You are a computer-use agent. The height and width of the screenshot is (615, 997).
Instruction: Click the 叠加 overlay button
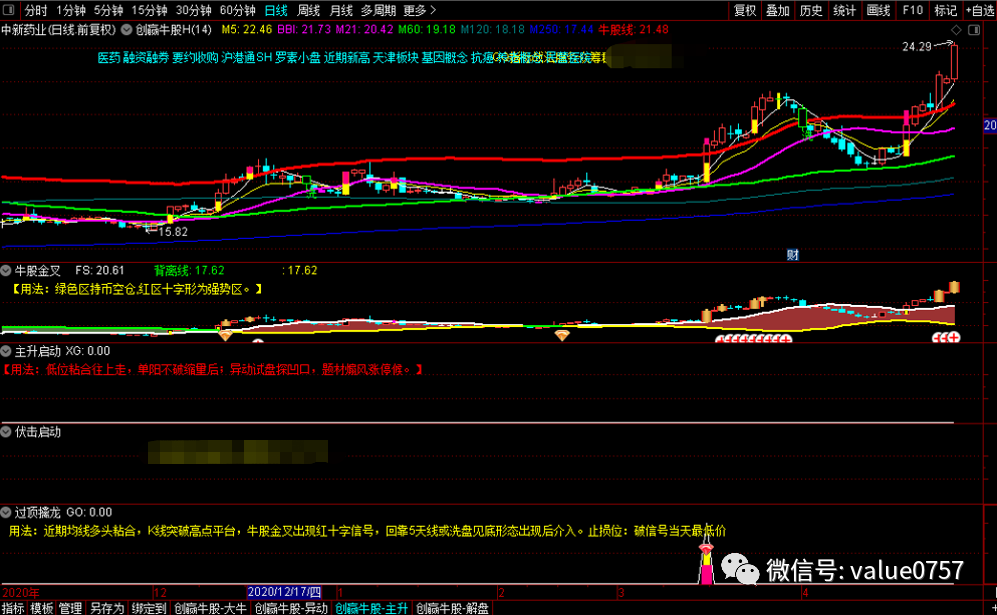(x=778, y=10)
